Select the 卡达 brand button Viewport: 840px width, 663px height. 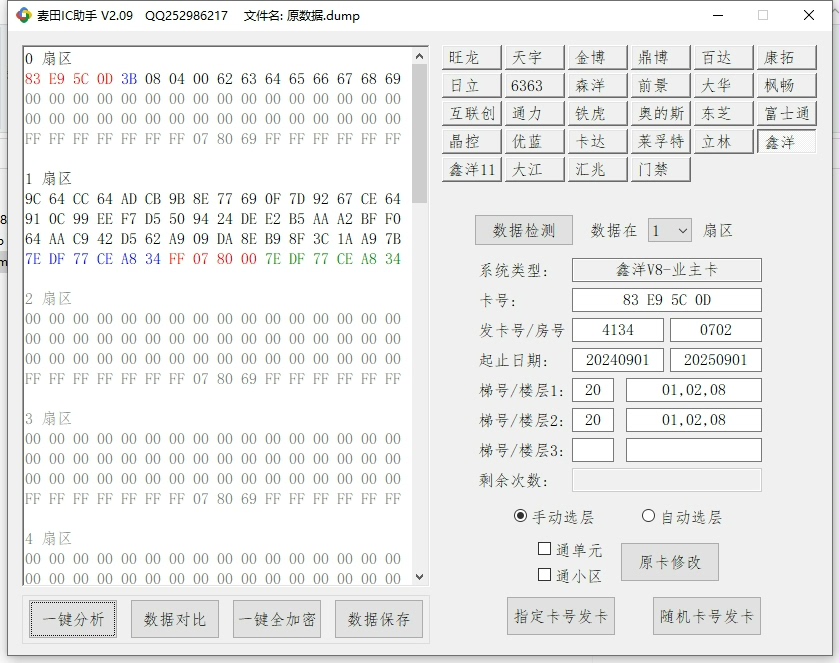click(597, 142)
